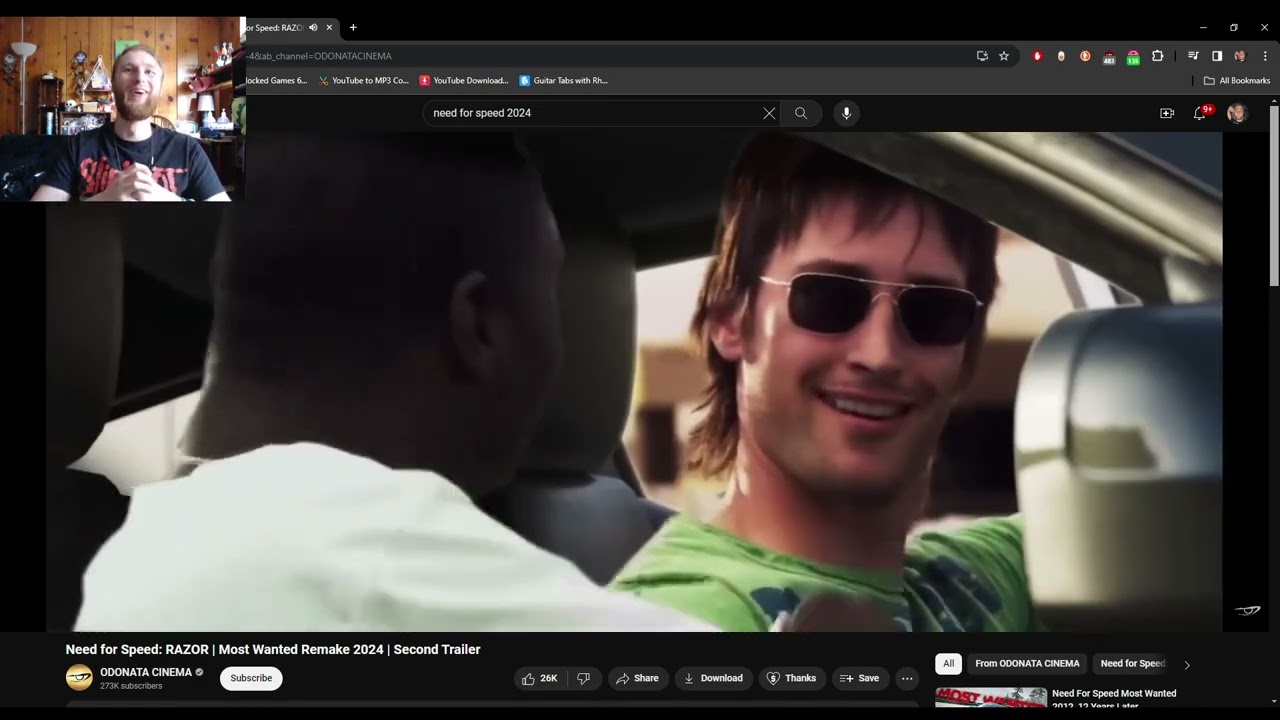This screenshot has width=1280, height=720.
Task: Restore down the browser window
Action: (x=1234, y=28)
